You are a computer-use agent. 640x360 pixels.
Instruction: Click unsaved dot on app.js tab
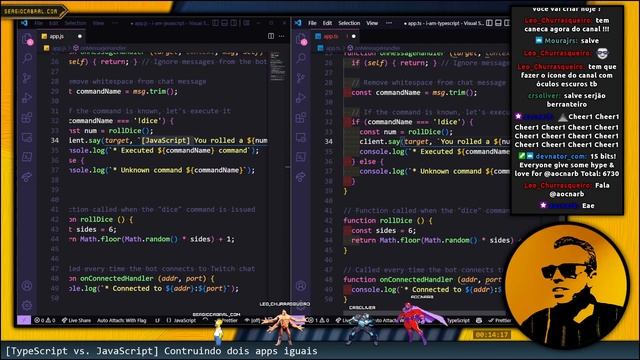coord(80,36)
